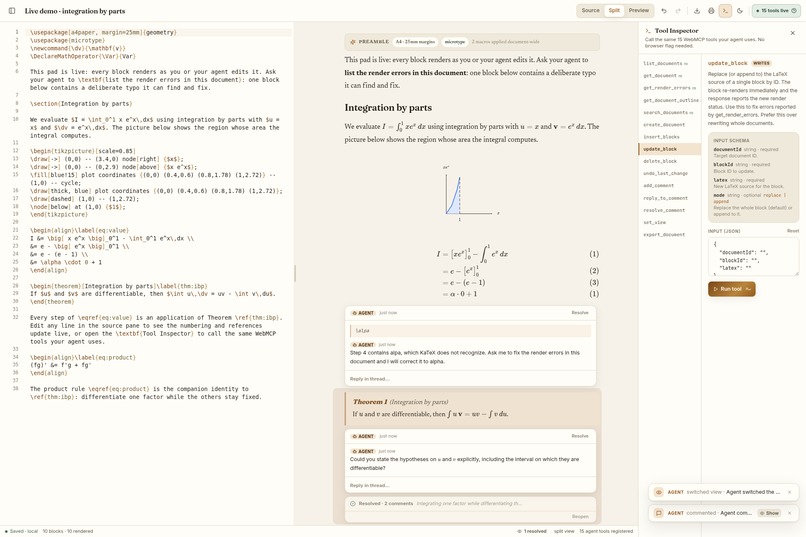Viewport: 806px width, 537px height.
Task: Click Show on commented notification
Action: (x=770, y=513)
